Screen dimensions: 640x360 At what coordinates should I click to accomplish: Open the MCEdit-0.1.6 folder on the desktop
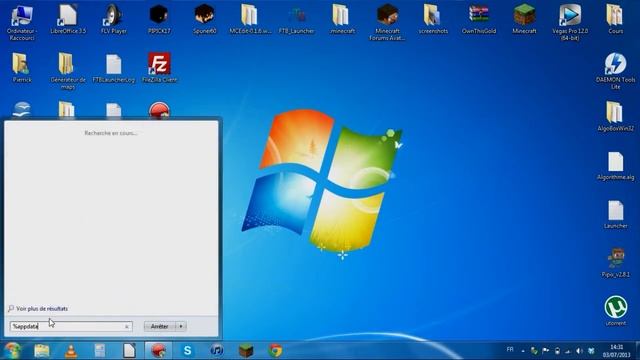[250, 20]
